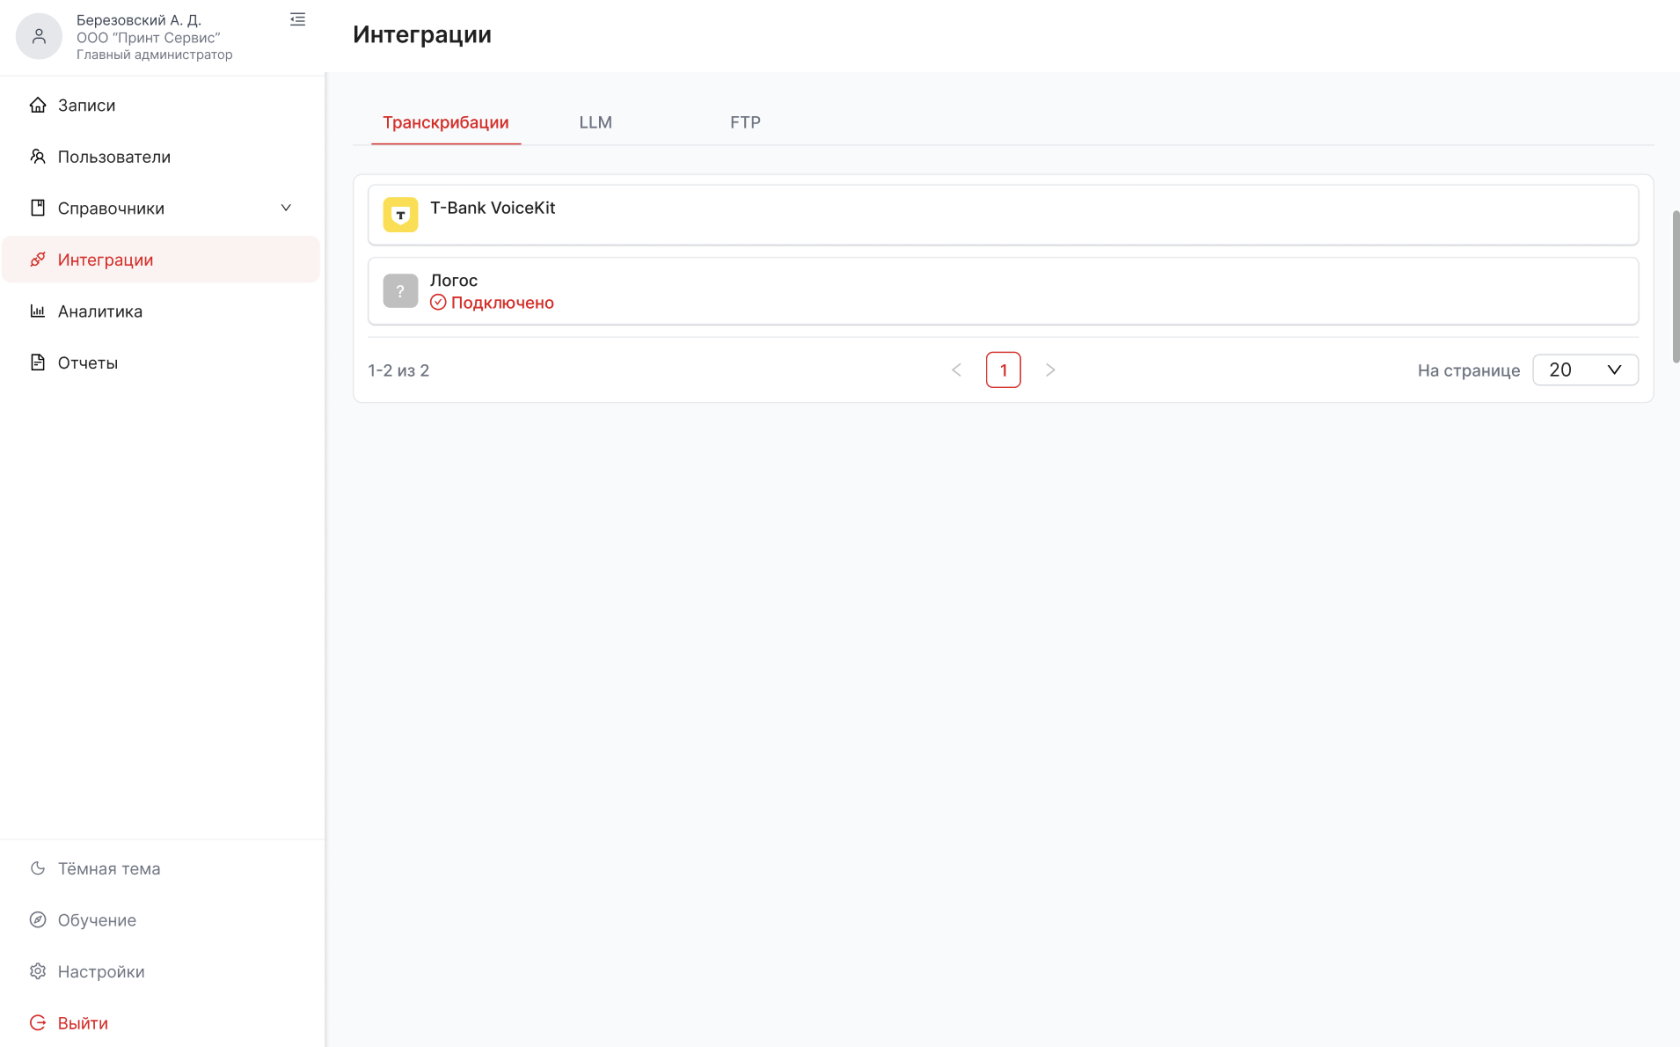The image size is (1680, 1047).
Task: Click the Подключено status text
Action: tap(502, 303)
